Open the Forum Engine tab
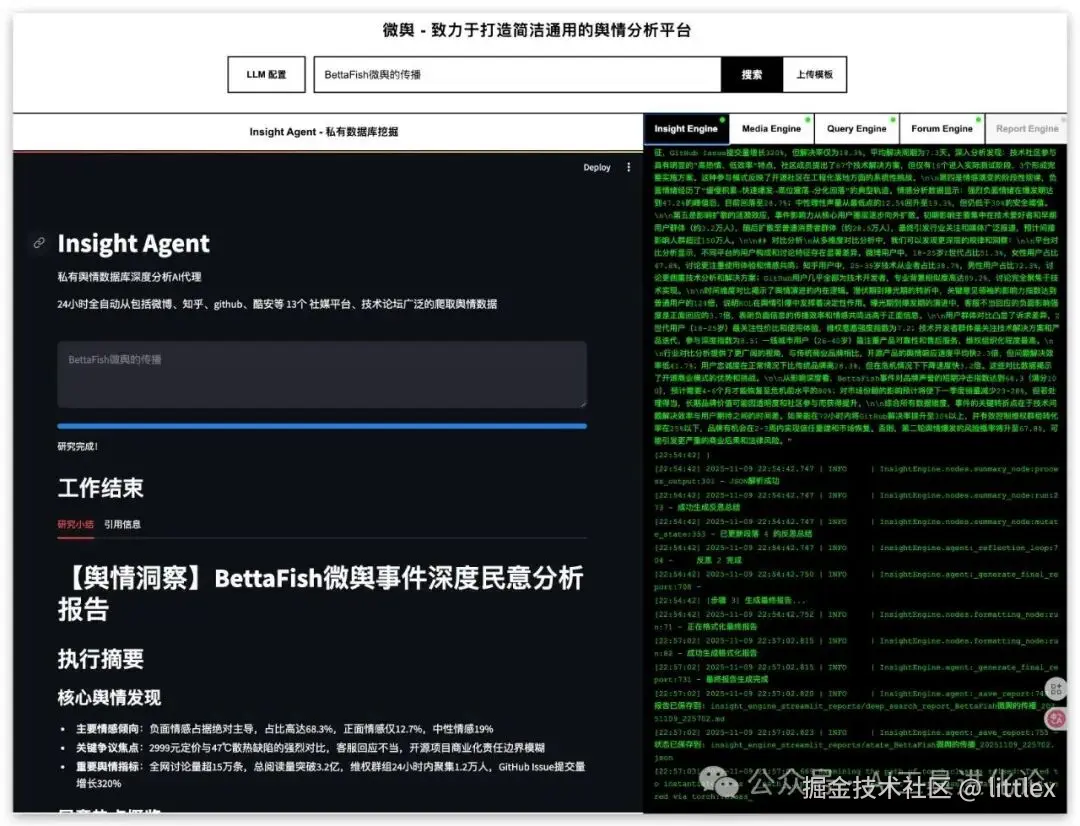 pos(942,128)
